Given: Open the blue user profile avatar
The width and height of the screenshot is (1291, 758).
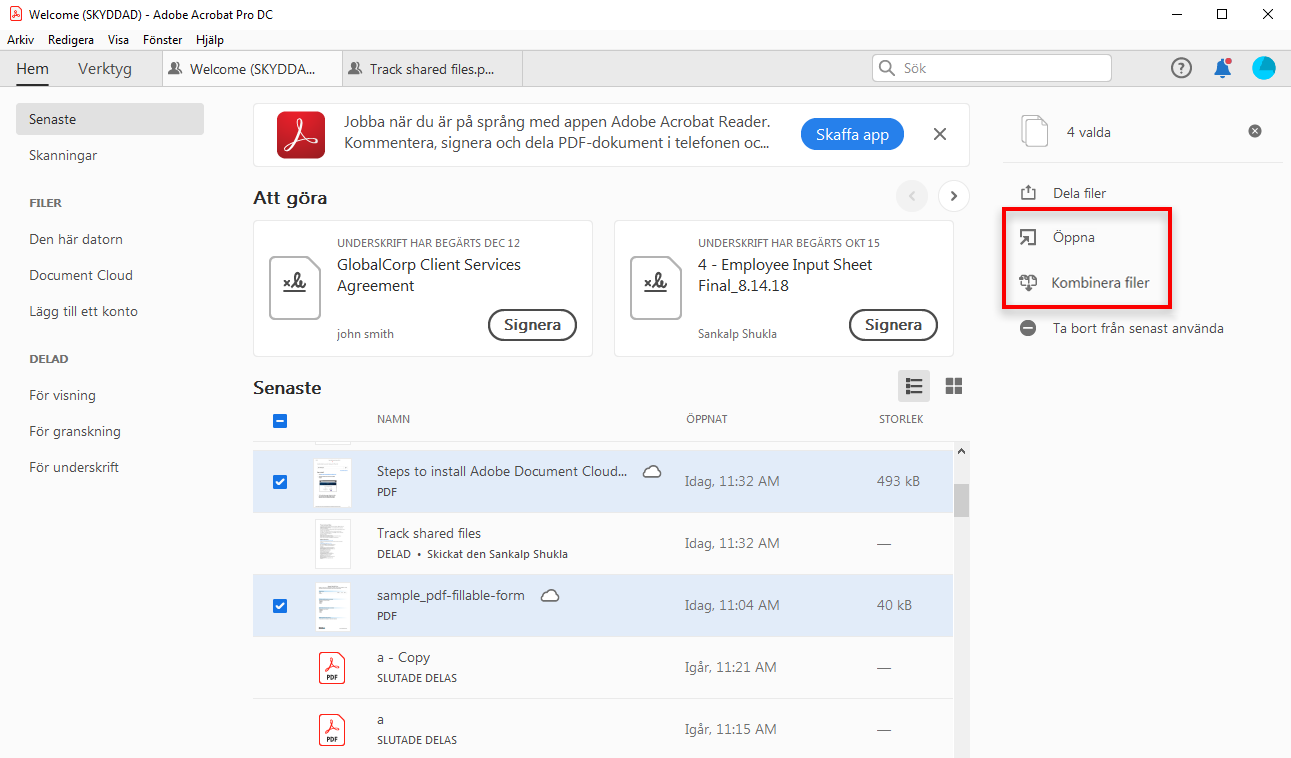Looking at the screenshot, I should pos(1263,68).
